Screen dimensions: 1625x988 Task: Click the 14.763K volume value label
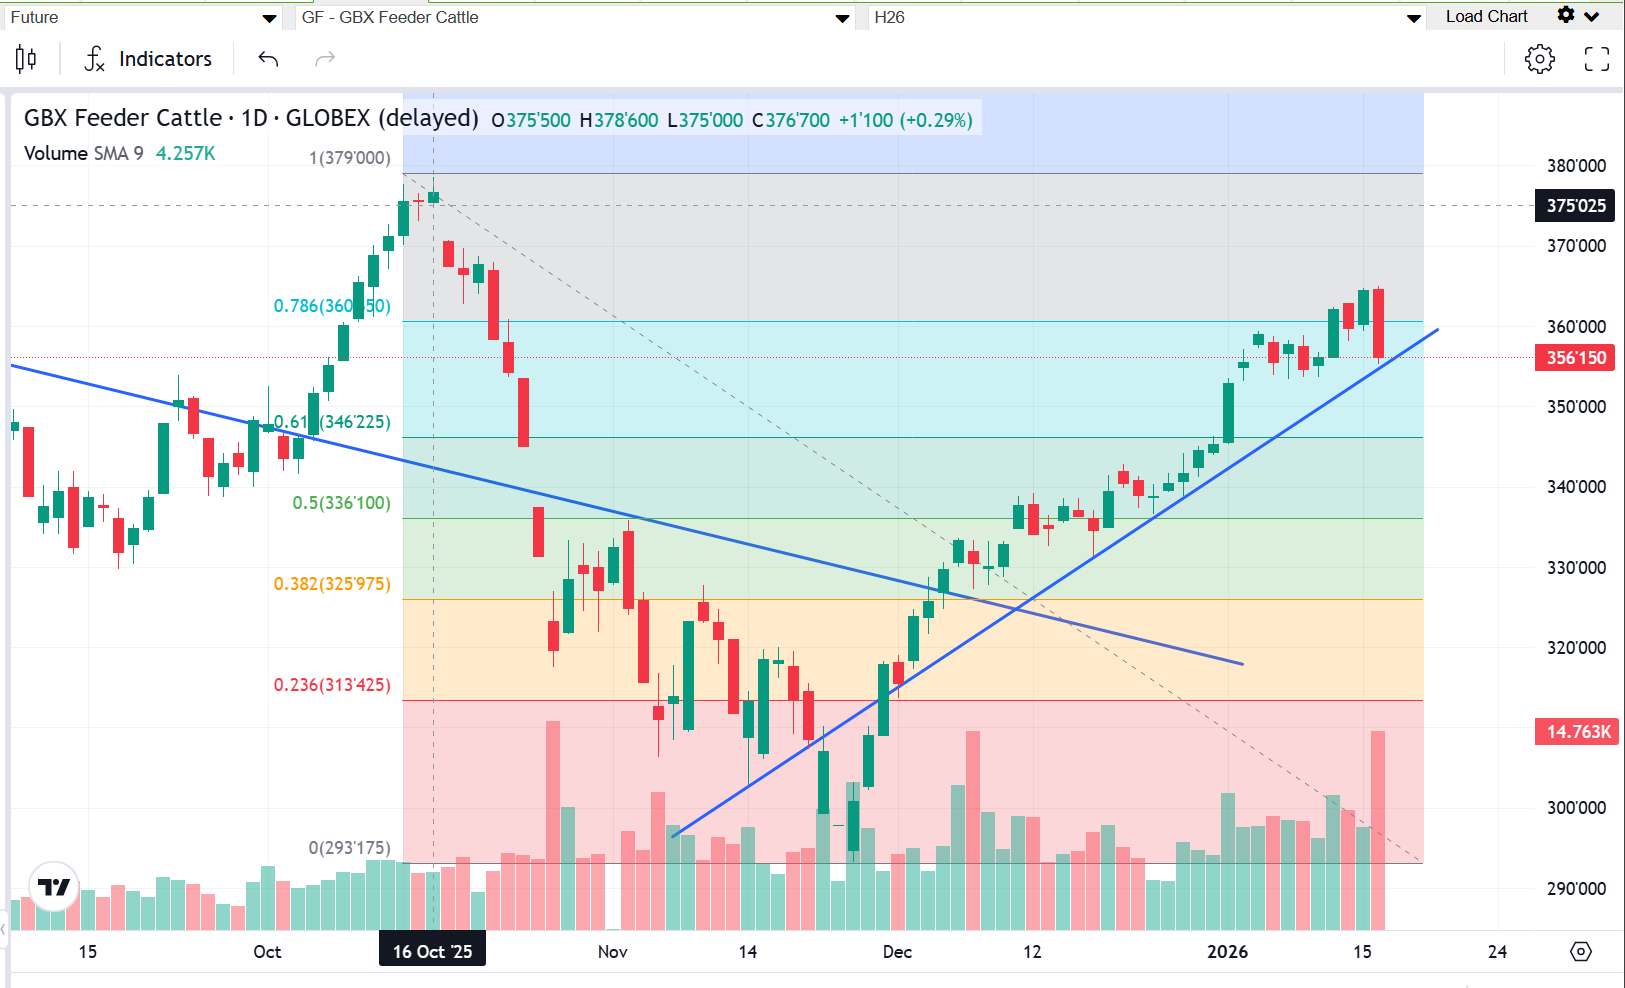[1577, 732]
